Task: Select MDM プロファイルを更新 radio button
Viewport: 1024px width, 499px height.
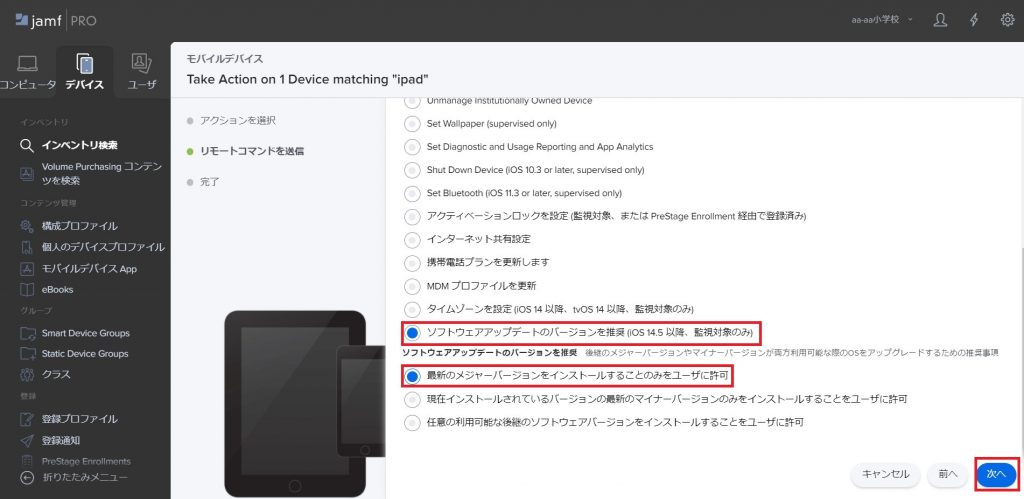Action: [412, 286]
